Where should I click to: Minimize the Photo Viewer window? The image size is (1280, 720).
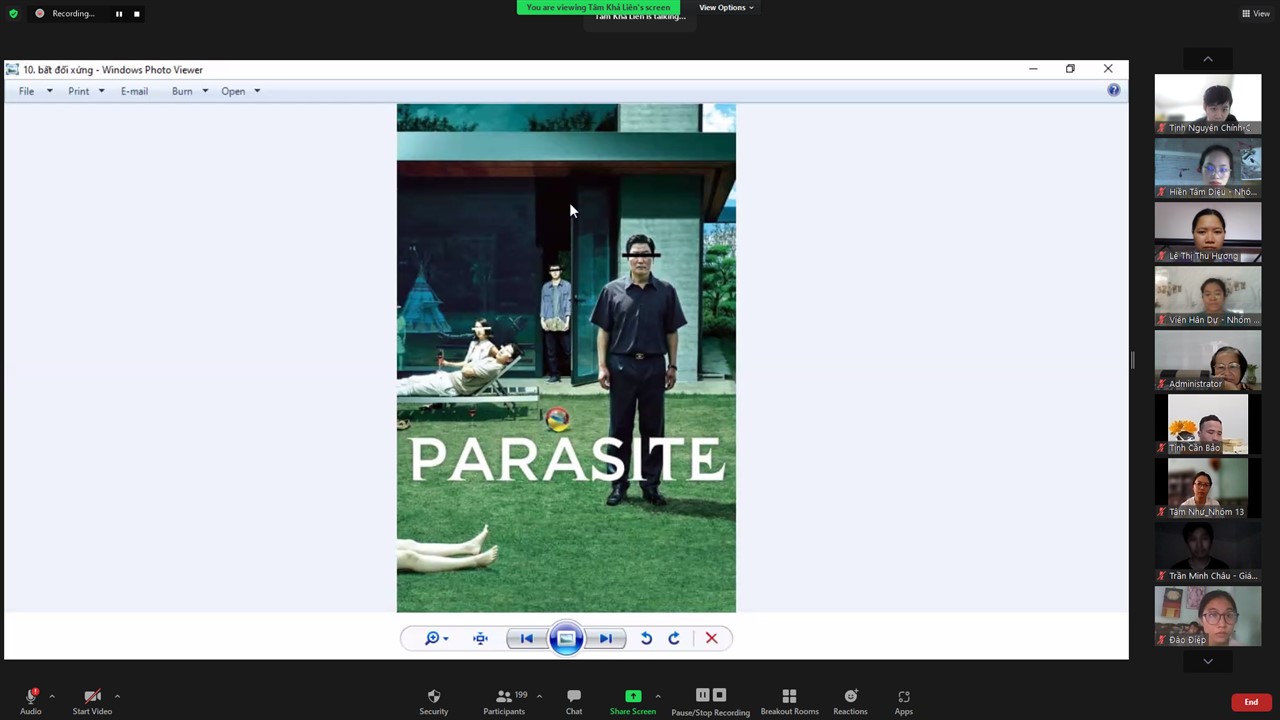click(1033, 69)
